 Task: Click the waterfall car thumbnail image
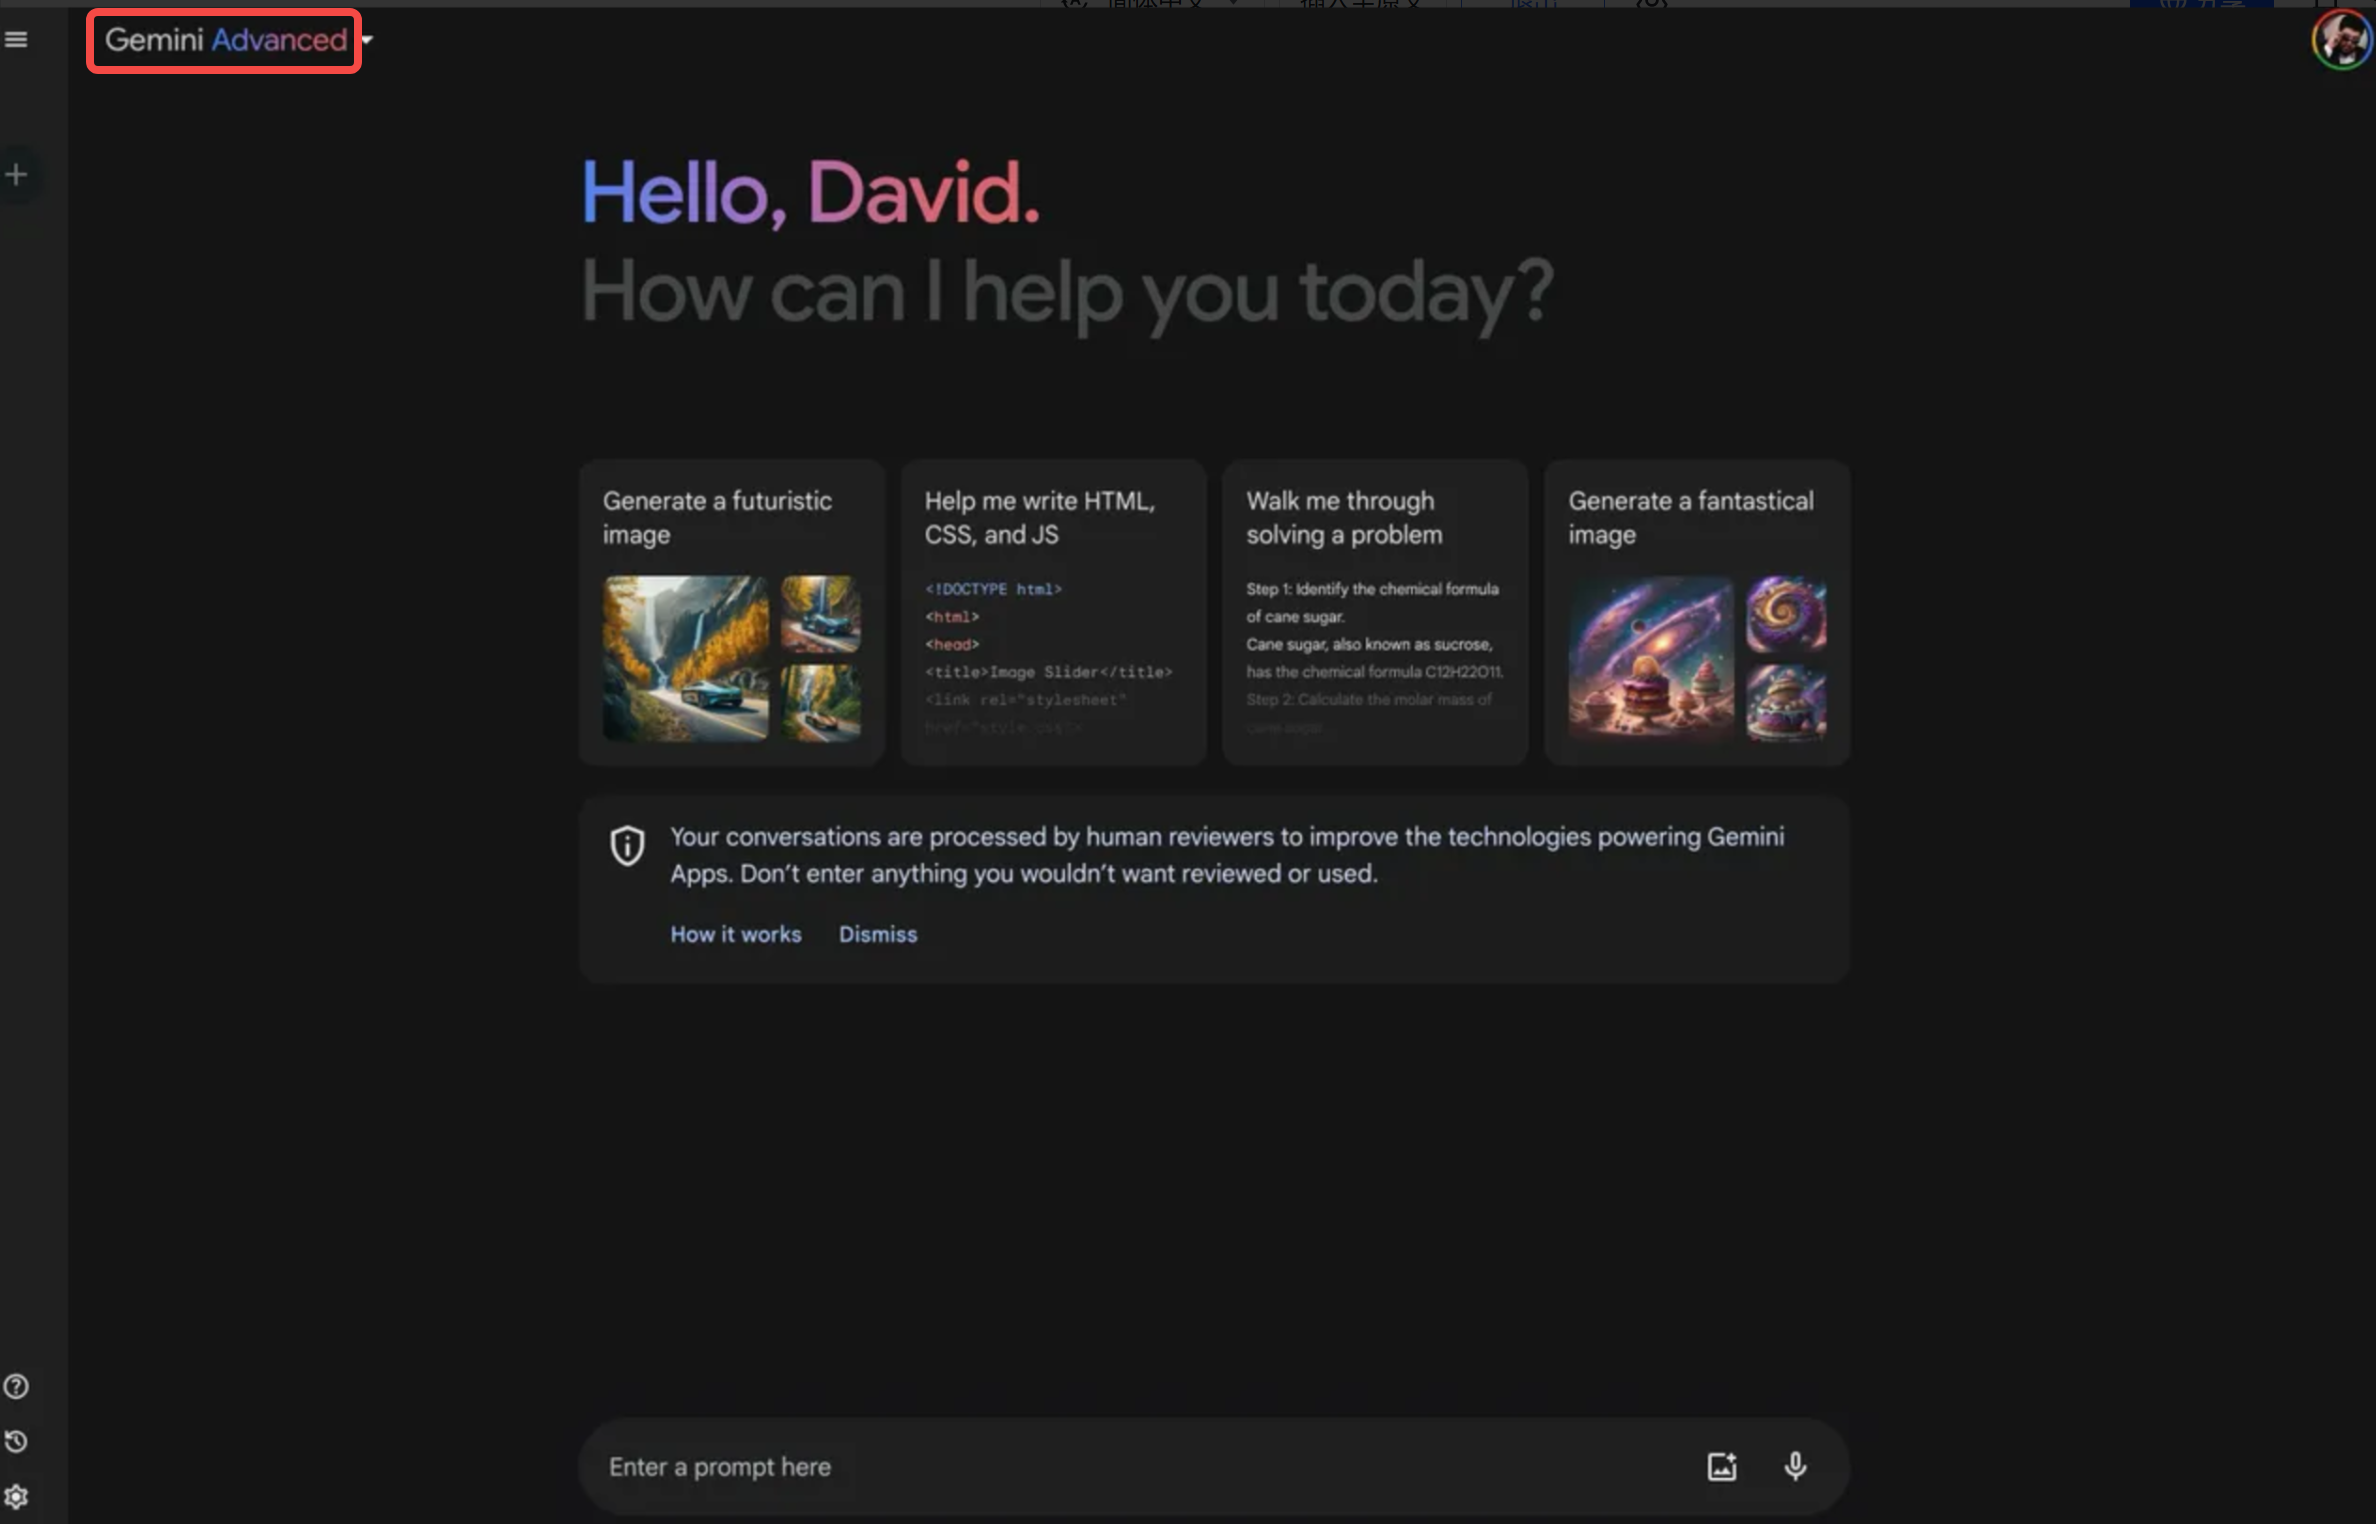point(686,660)
